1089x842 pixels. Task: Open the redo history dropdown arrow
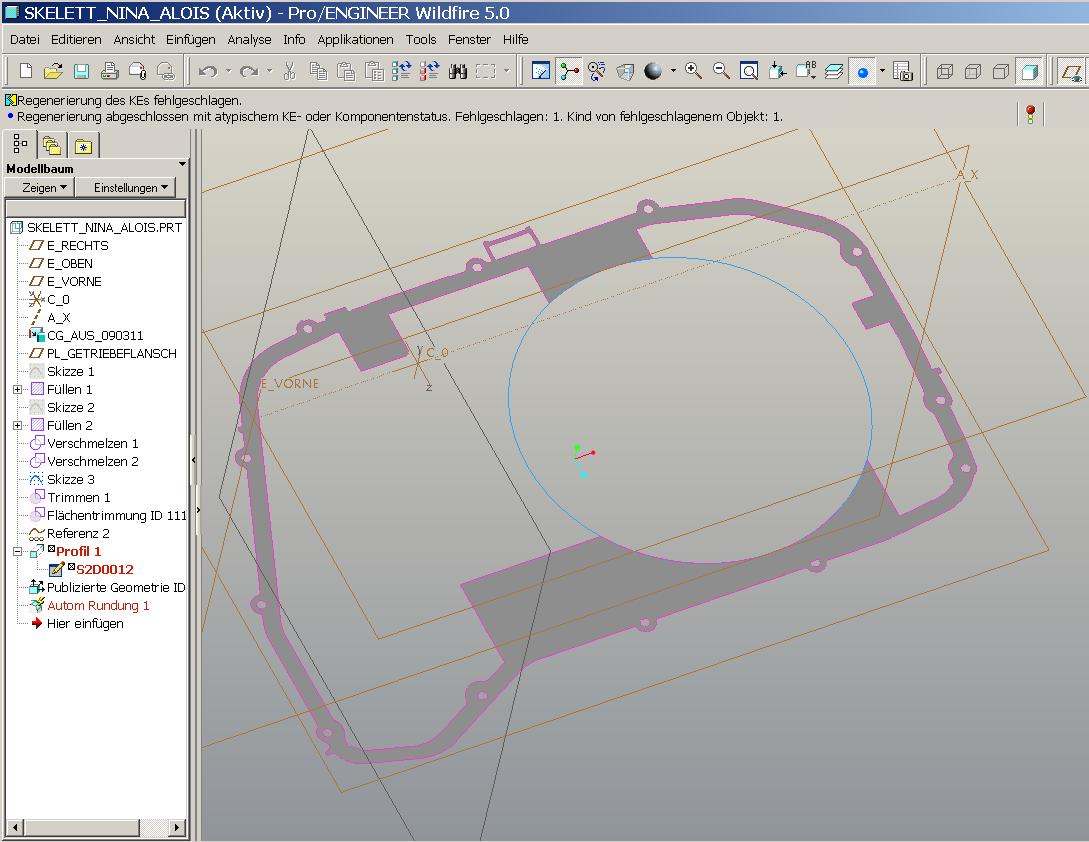pos(269,71)
